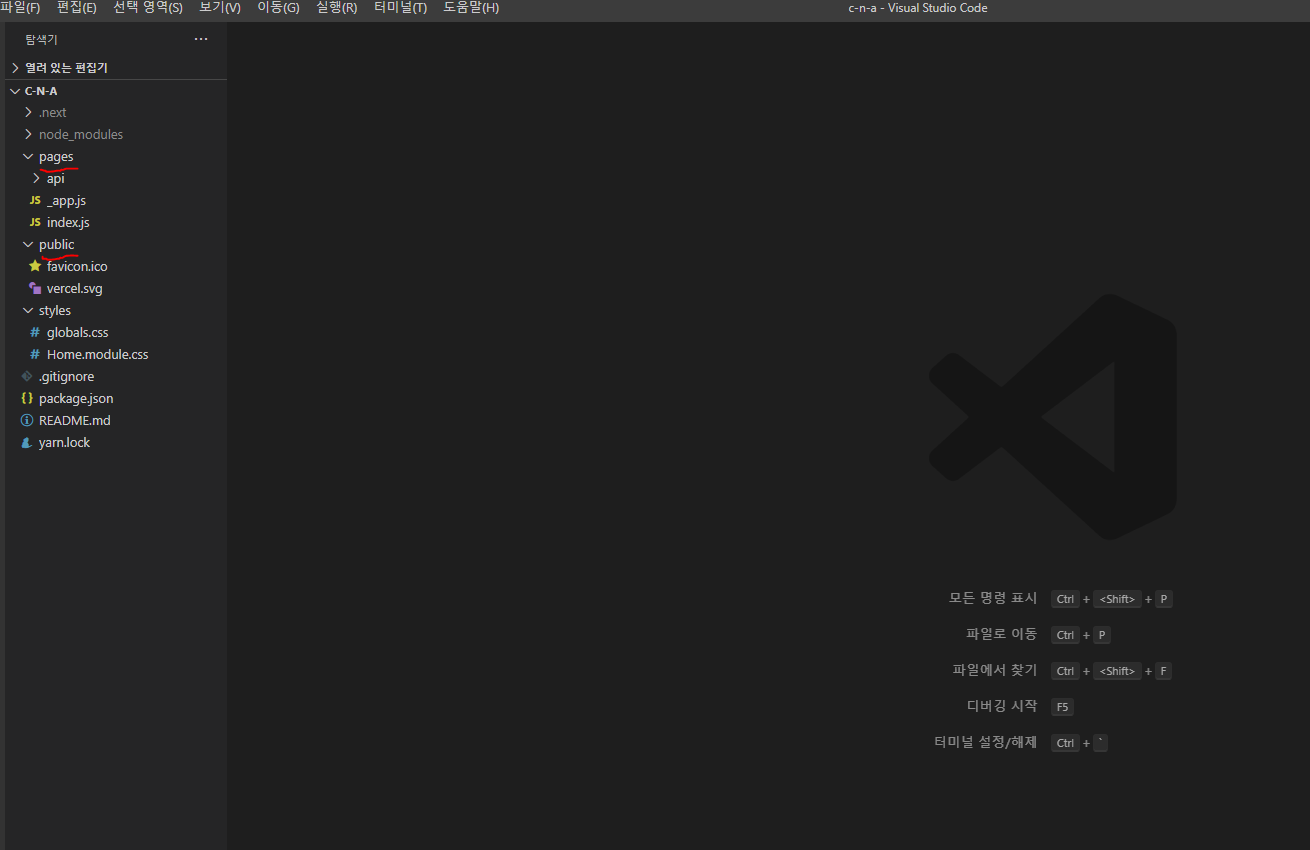
Task: Click the hash icon of globals.css
Action: (35, 332)
